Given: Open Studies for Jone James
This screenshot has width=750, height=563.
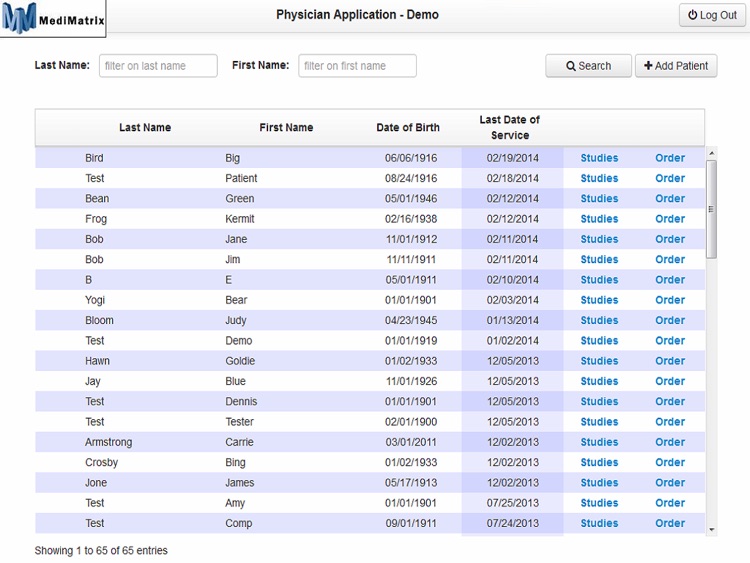Looking at the screenshot, I should 599,483.
